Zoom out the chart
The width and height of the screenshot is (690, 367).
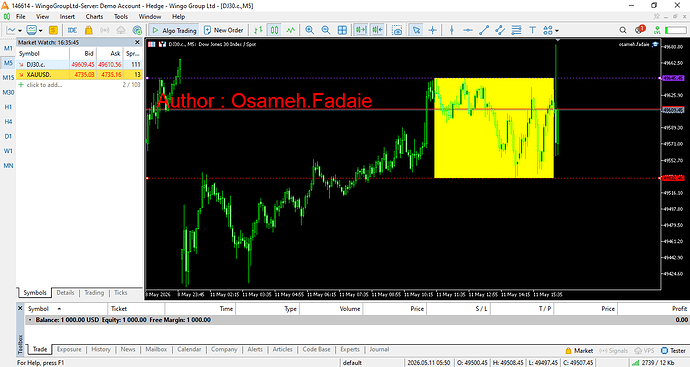tap(326, 30)
